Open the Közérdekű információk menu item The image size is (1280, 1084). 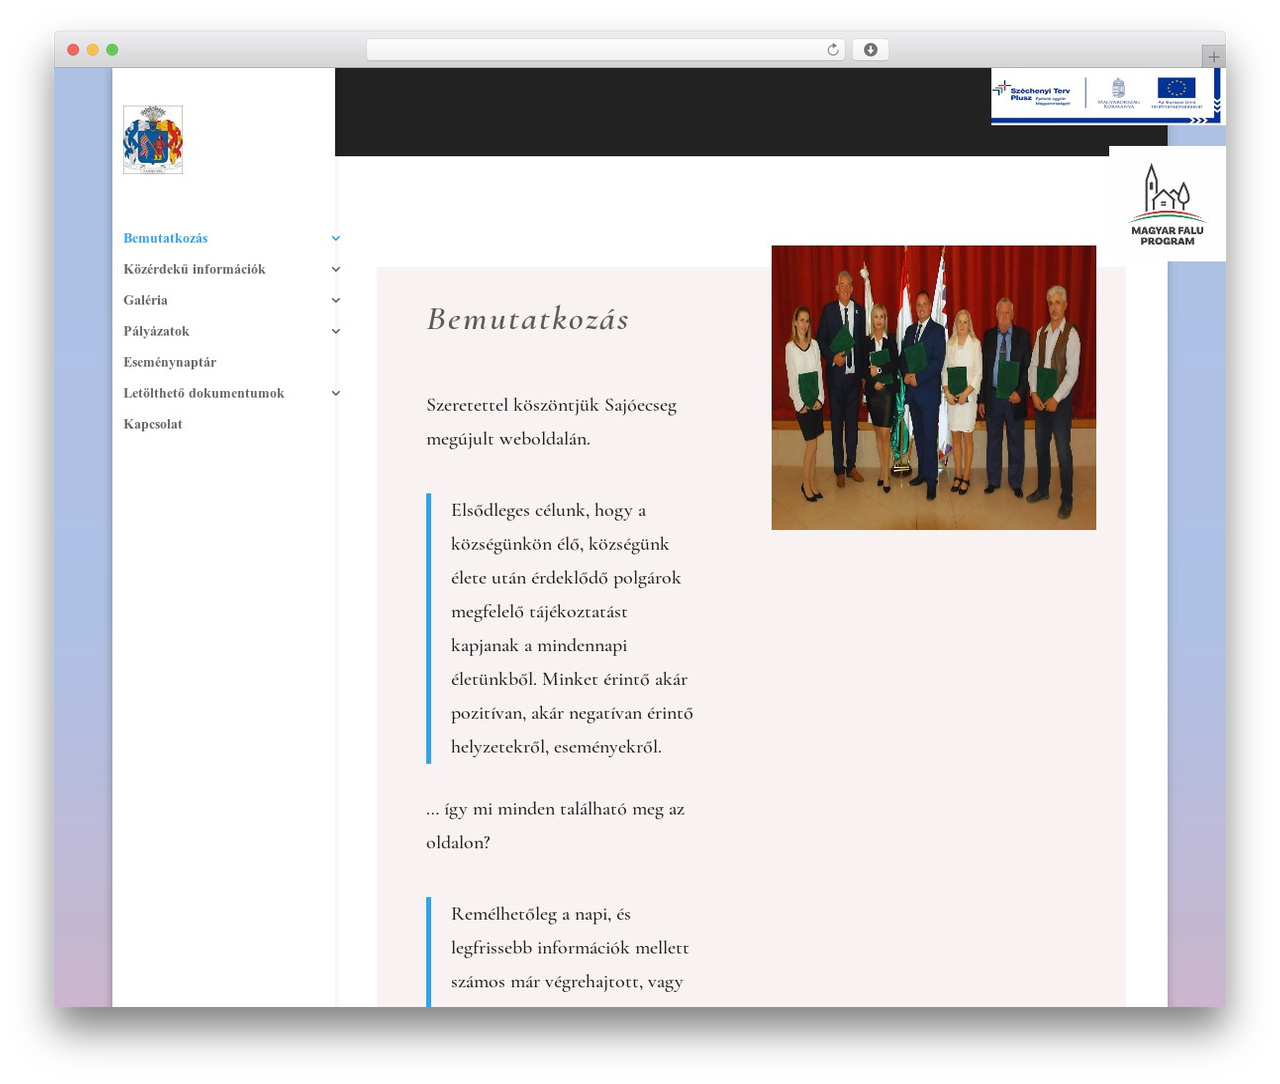(x=194, y=269)
